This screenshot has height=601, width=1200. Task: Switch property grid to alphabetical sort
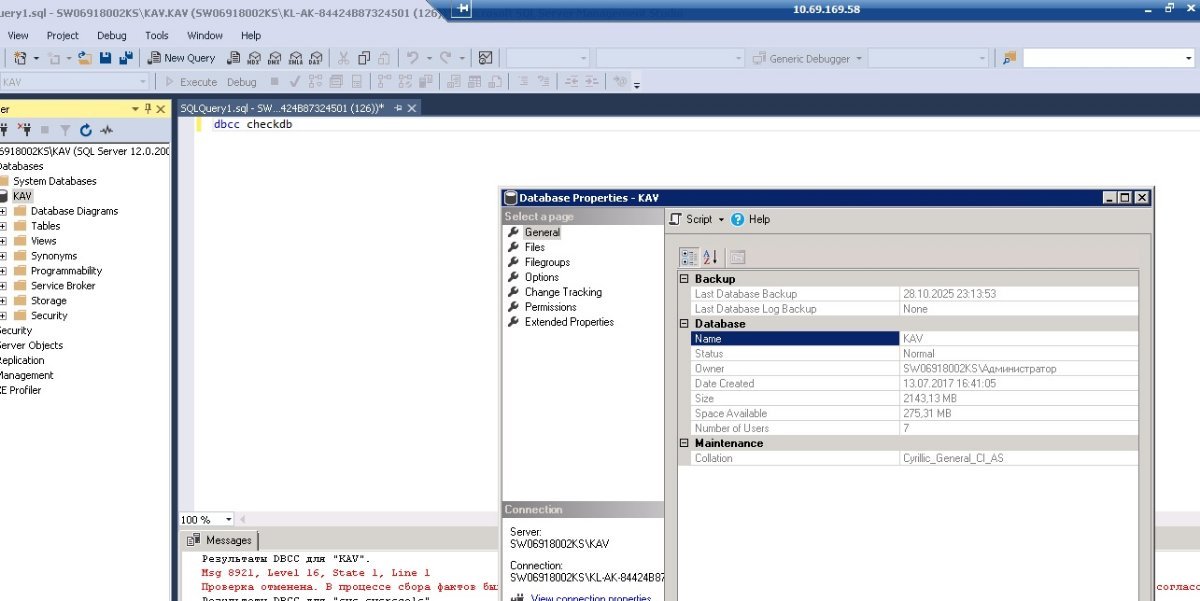710,257
